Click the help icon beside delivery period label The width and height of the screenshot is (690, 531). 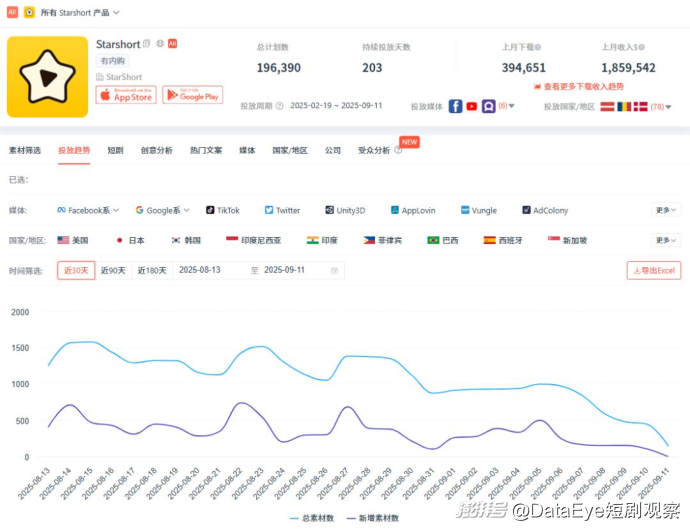click(x=279, y=106)
